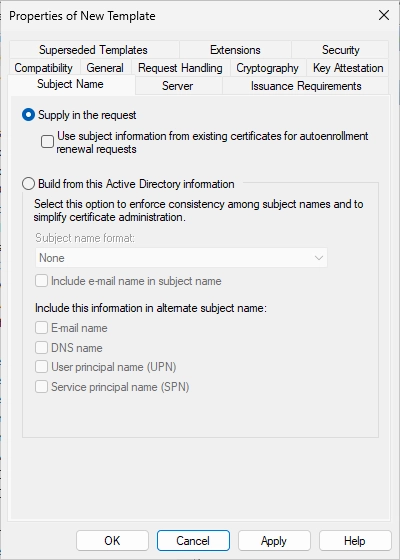Confirm the dialog with the OK button
The height and width of the screenshot is (560, 400).
[x=112, y=541]
